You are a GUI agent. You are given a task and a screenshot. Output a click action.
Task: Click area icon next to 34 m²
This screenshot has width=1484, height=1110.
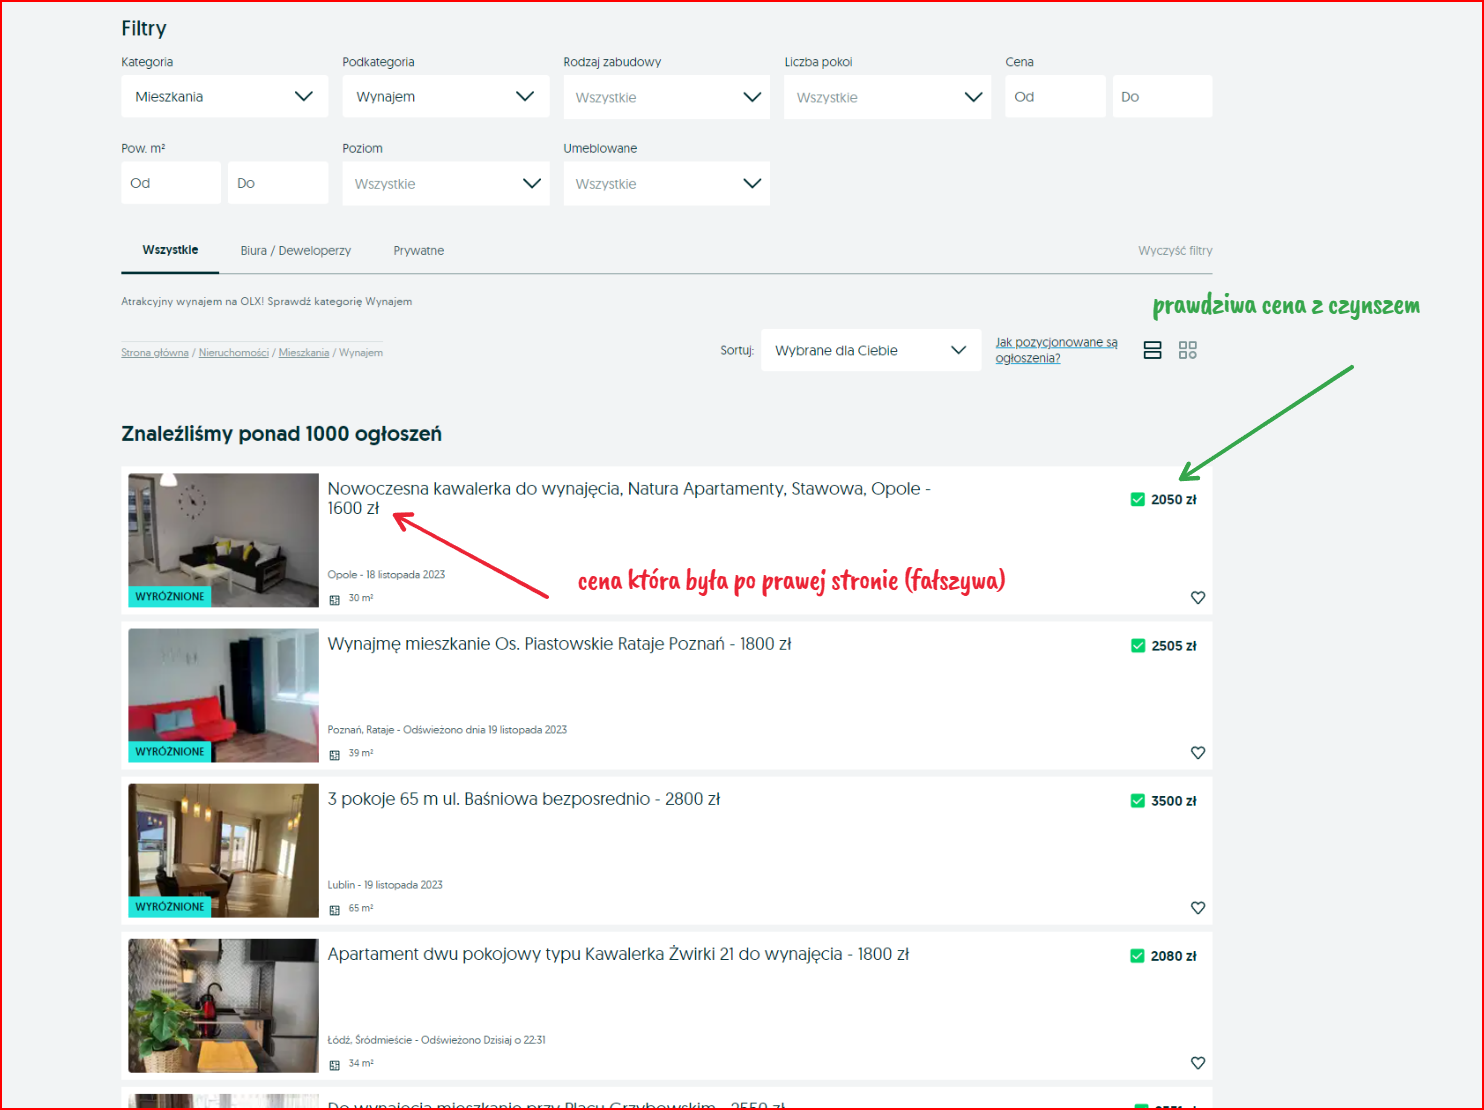[x=335, y=1064]
